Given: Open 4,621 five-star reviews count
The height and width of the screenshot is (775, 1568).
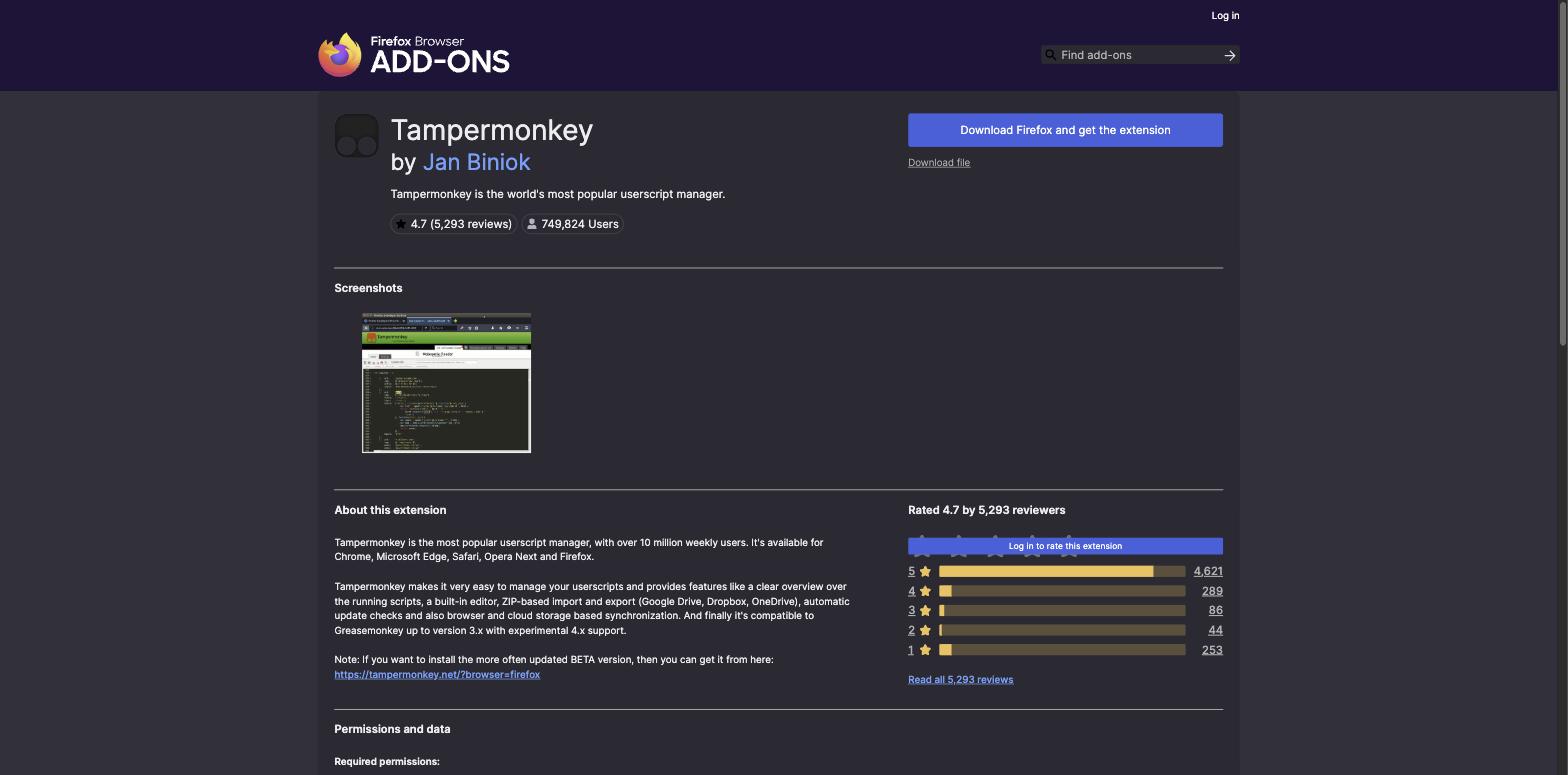Looking at the screenshot, I should pos(1208,572).
